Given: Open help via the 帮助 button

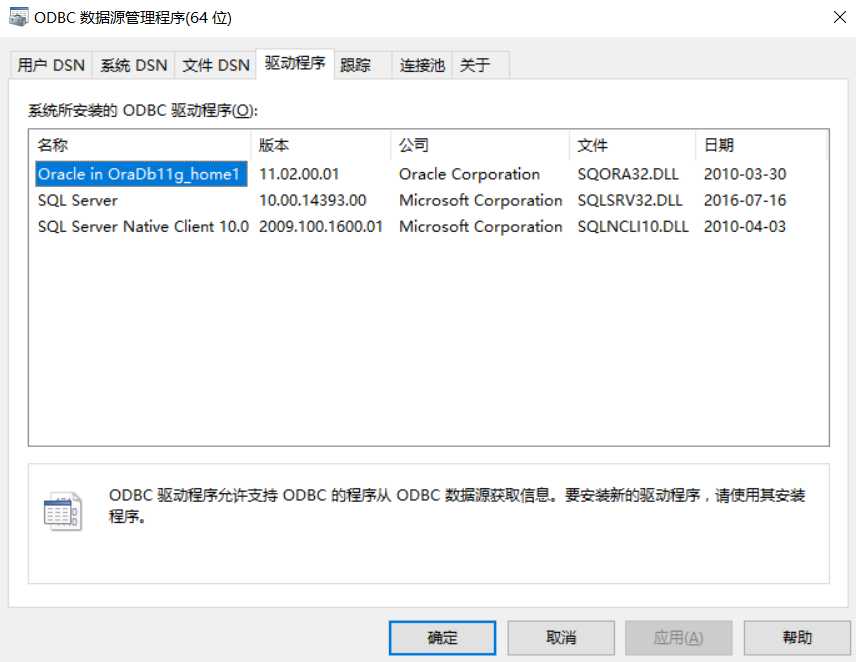Looking at the screenshot, I should [x=797, y=637].
